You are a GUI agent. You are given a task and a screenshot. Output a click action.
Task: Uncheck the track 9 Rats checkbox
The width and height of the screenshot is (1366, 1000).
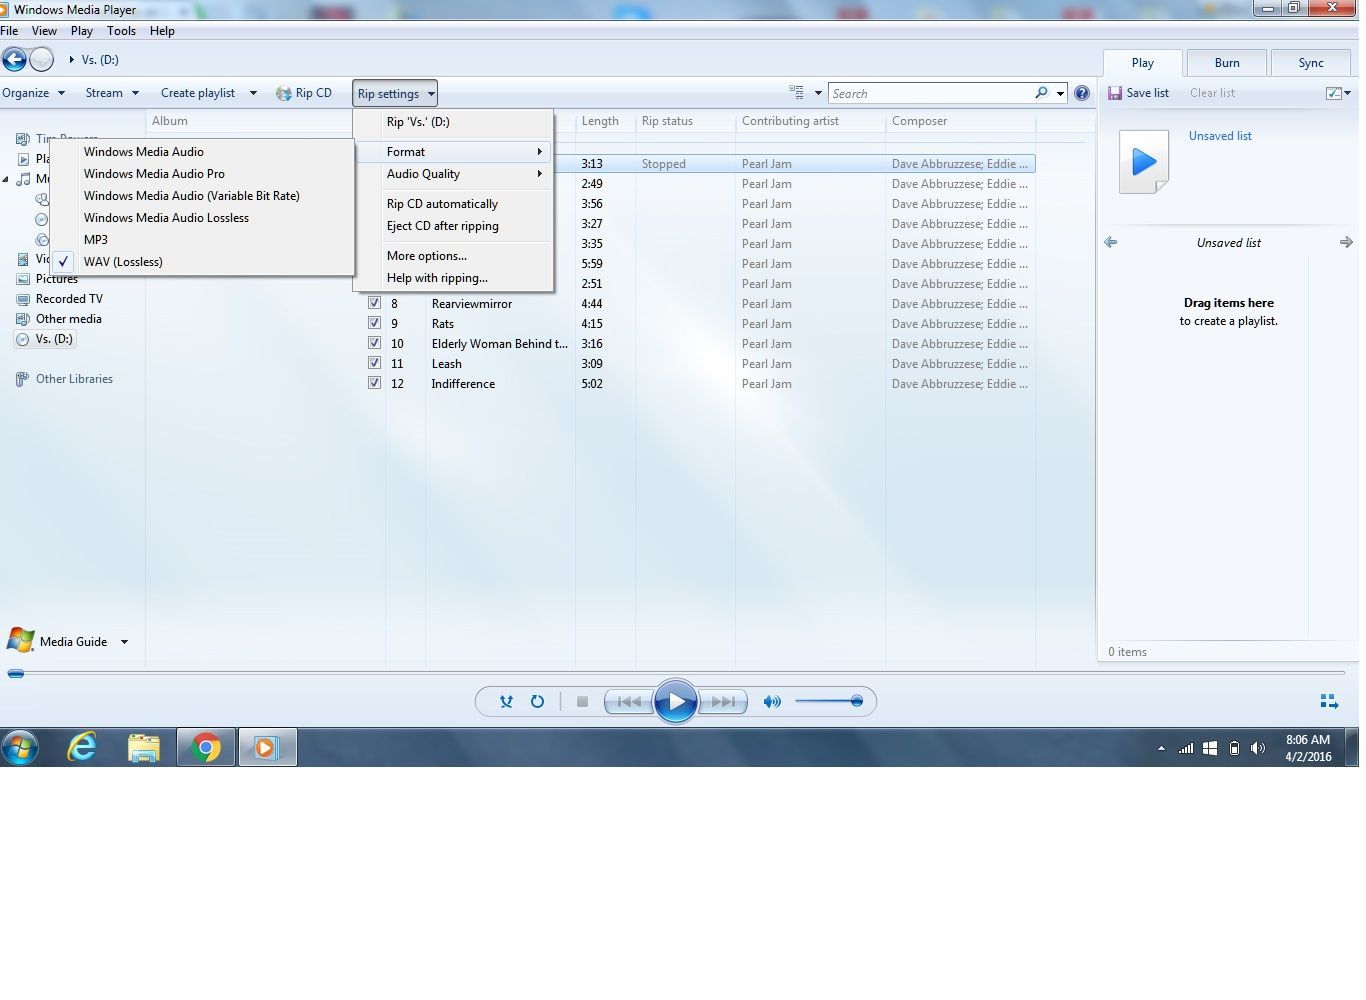374,323
